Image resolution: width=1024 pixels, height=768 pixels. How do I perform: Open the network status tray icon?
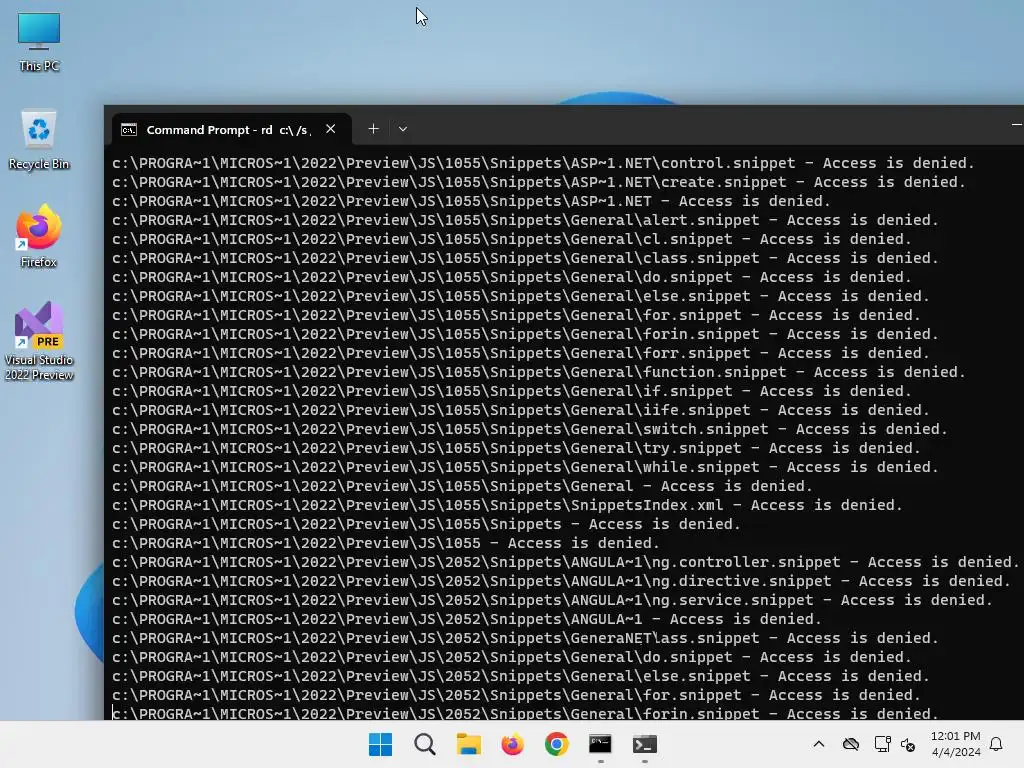tap(882, 744)
